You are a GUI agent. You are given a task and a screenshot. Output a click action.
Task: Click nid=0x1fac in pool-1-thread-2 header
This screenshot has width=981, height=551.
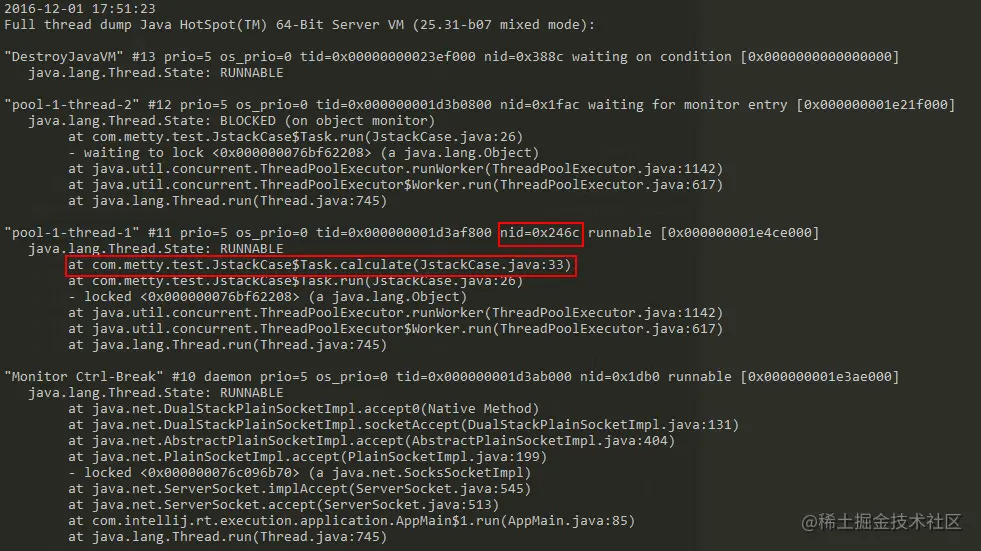[x=539, y=104]
